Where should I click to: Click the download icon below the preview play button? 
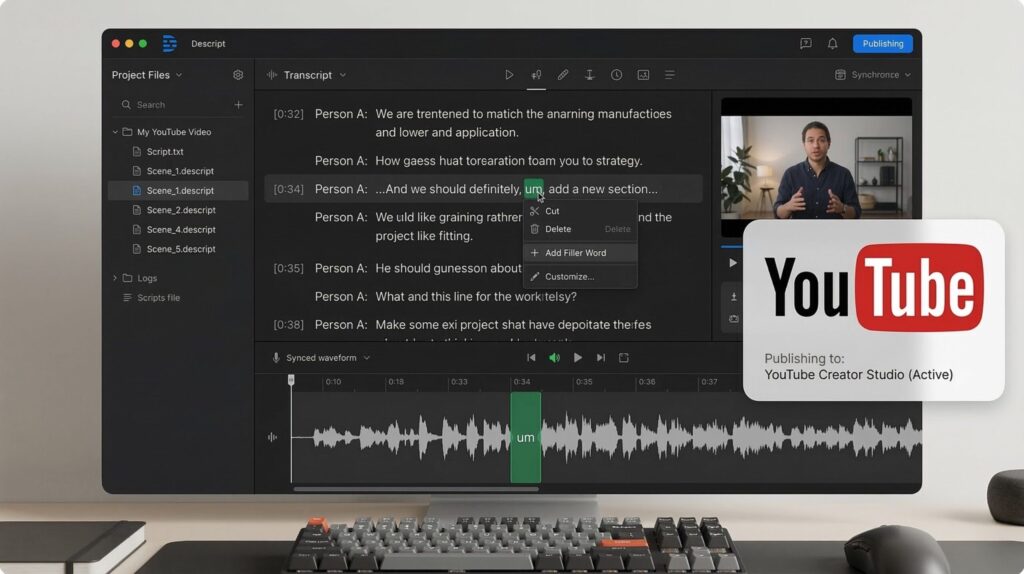tap(733, 296)
